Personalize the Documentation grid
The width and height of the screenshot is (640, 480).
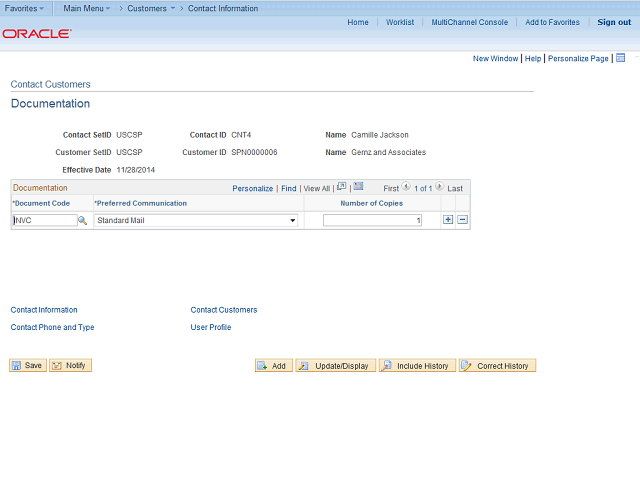tap(253, 189)
